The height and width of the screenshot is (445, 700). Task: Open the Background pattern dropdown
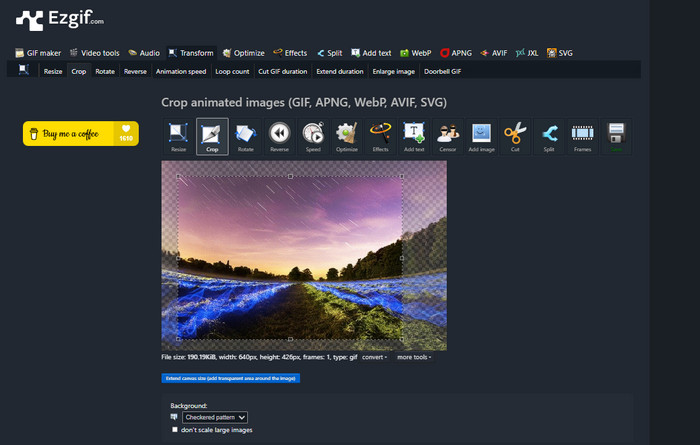pyautogui.click(x=215, y=417)
